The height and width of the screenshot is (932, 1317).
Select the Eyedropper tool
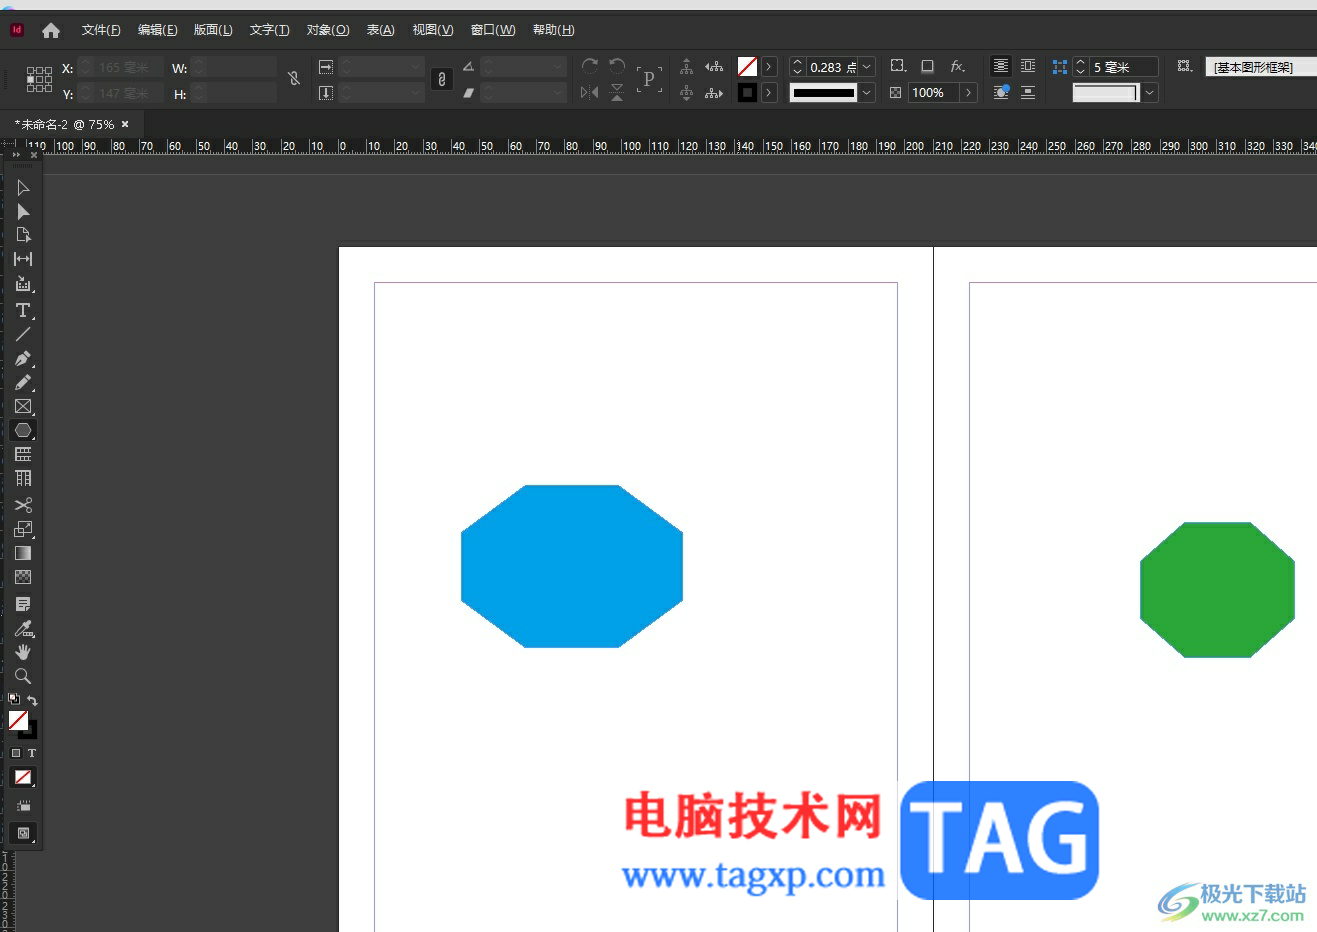click(23, 628)
